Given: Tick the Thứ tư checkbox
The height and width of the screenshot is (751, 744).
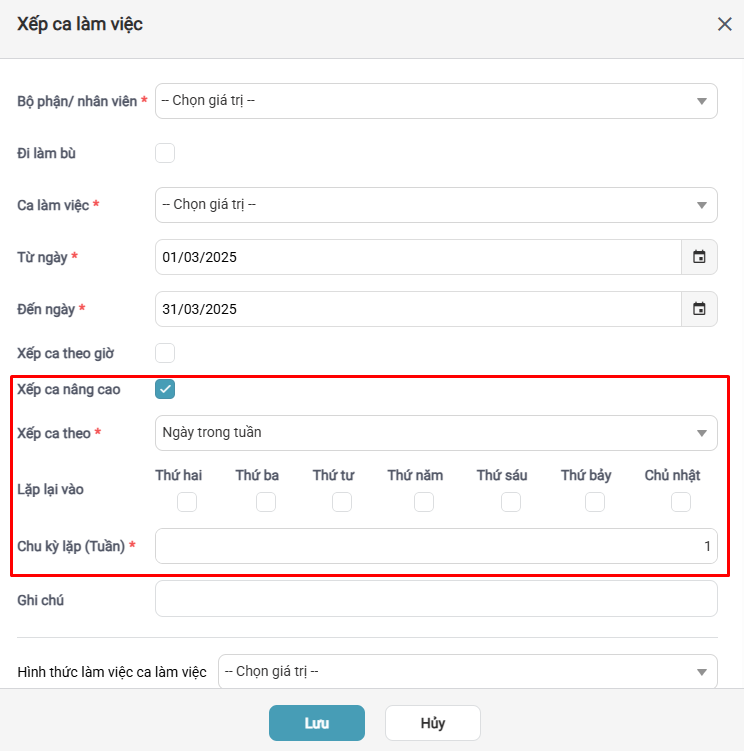Looking at the screenshot, I should pos(342,502).
